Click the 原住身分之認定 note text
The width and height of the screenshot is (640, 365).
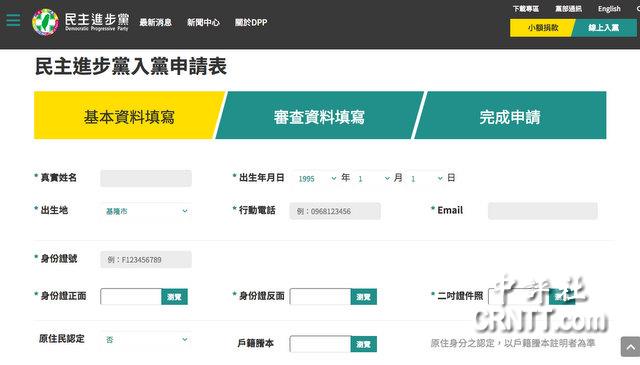coord(513,343)
